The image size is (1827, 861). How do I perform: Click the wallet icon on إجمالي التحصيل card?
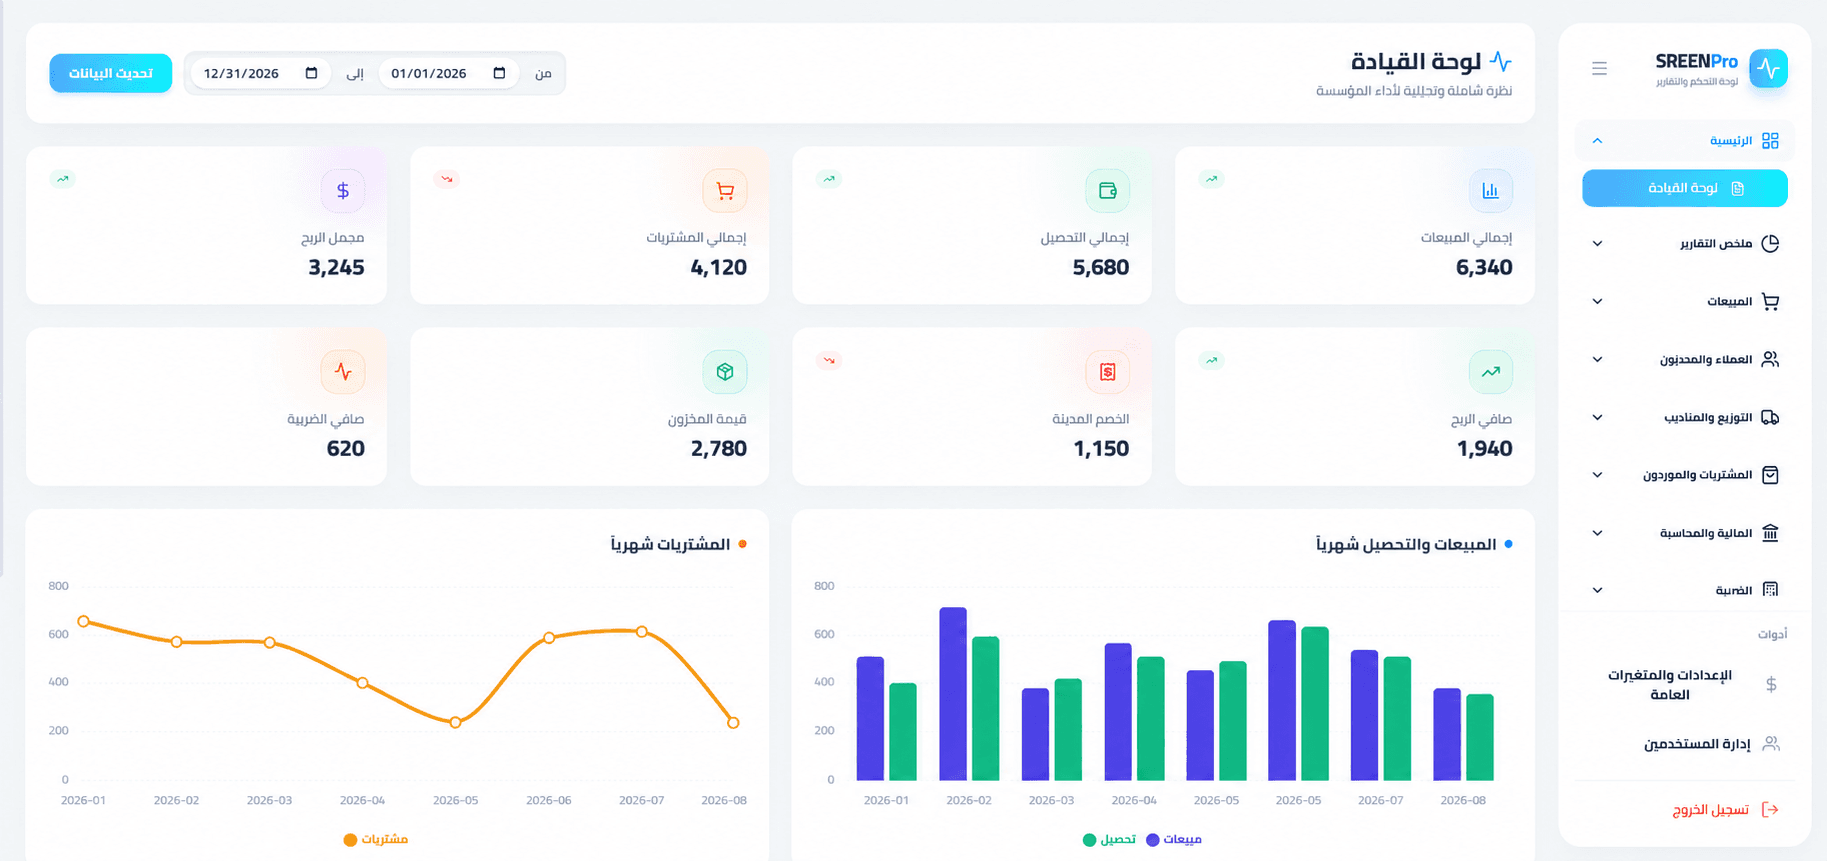coord(1107,190)
